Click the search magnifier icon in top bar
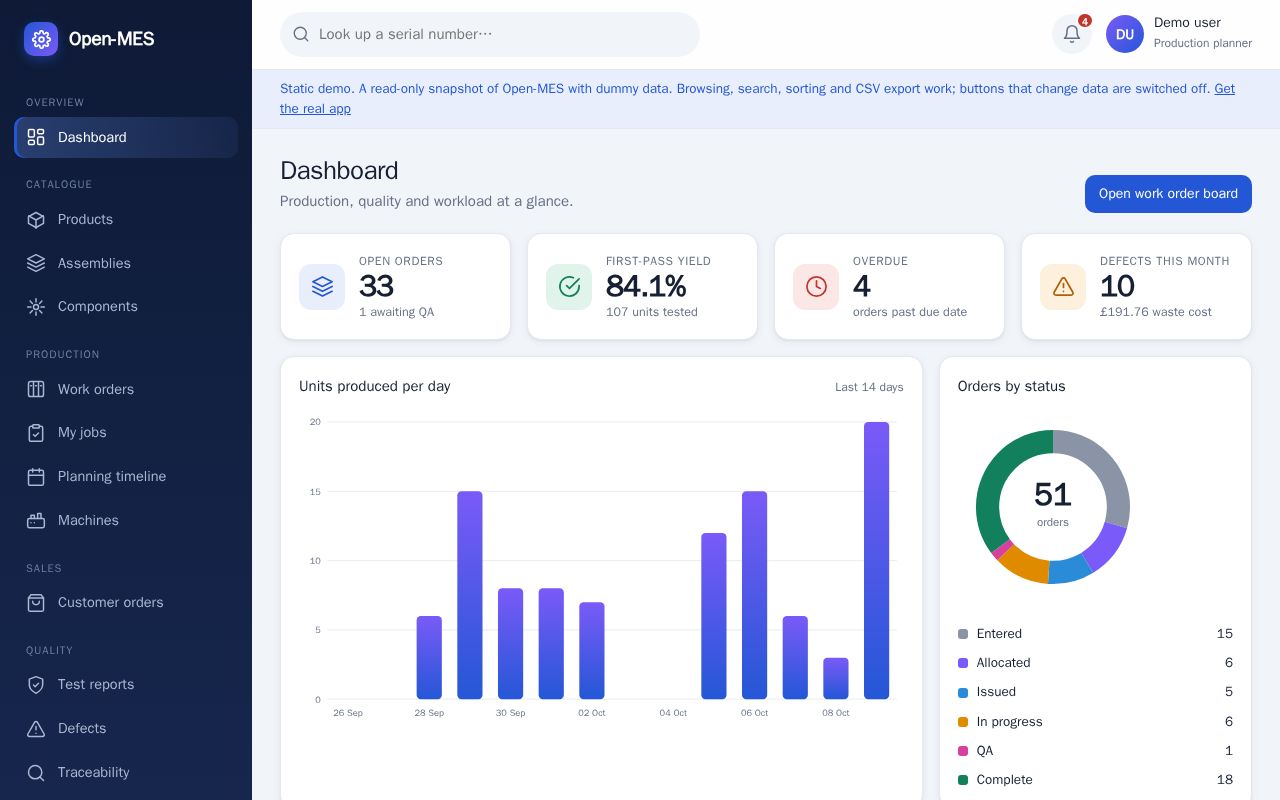Image resolution: width=1280 pixels, height=800 pixels. 301,34
